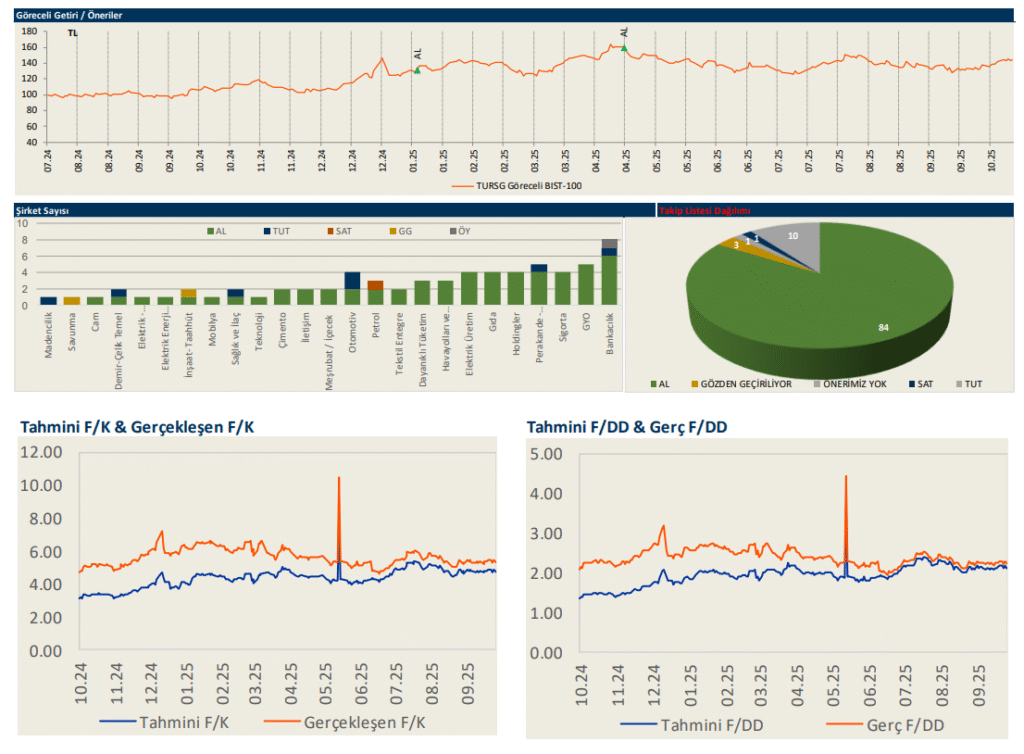This screenshot has height=754, width=1024.
Task: Click the green AL triangle at the 04.25 peak
Action: coord(624,47)
